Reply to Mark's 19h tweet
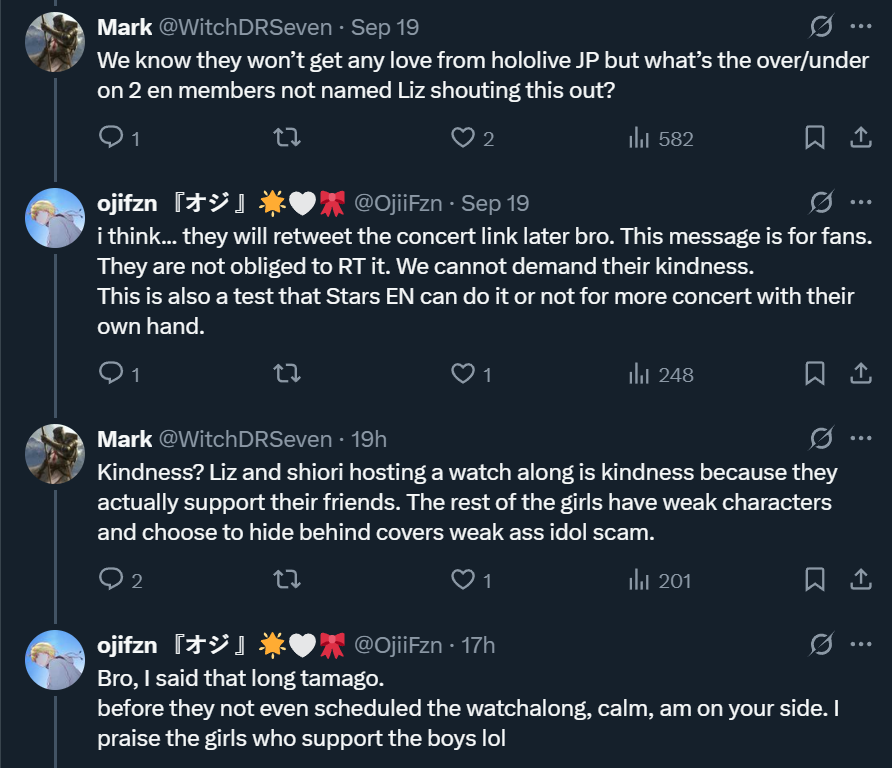The height and width of the screenshot is (768, 892). pyautogui.click(x=111, y=580)
